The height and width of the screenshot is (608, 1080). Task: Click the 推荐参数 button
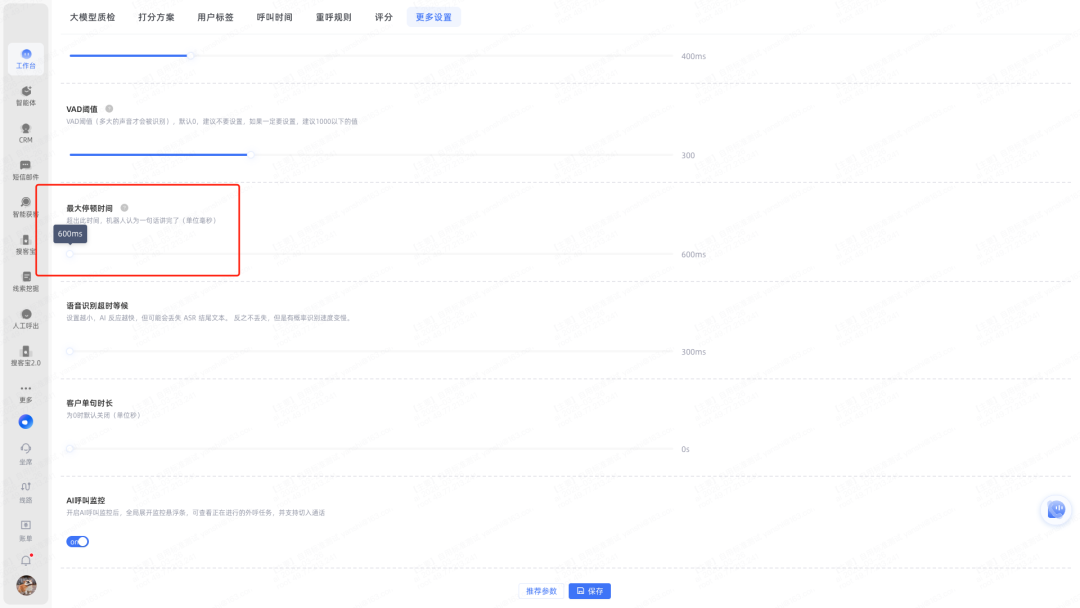click(541, 591)
